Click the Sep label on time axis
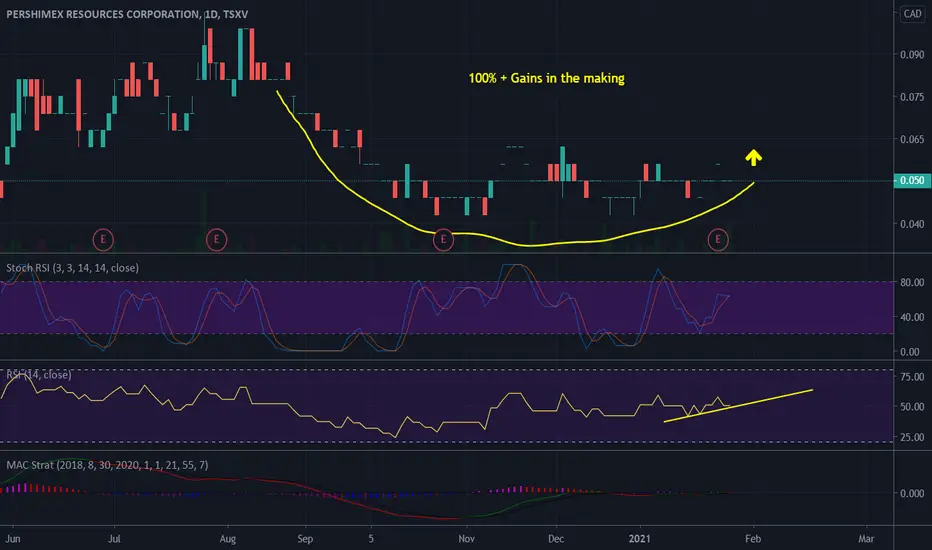Image resolution: width=932 pixels, height=550 pixels. point(305,539)
